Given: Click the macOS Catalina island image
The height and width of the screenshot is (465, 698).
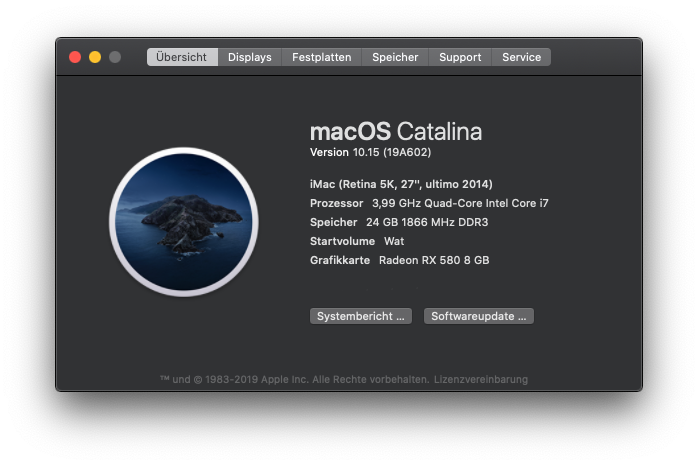Looking at the screenshot, I should point(184,222).
